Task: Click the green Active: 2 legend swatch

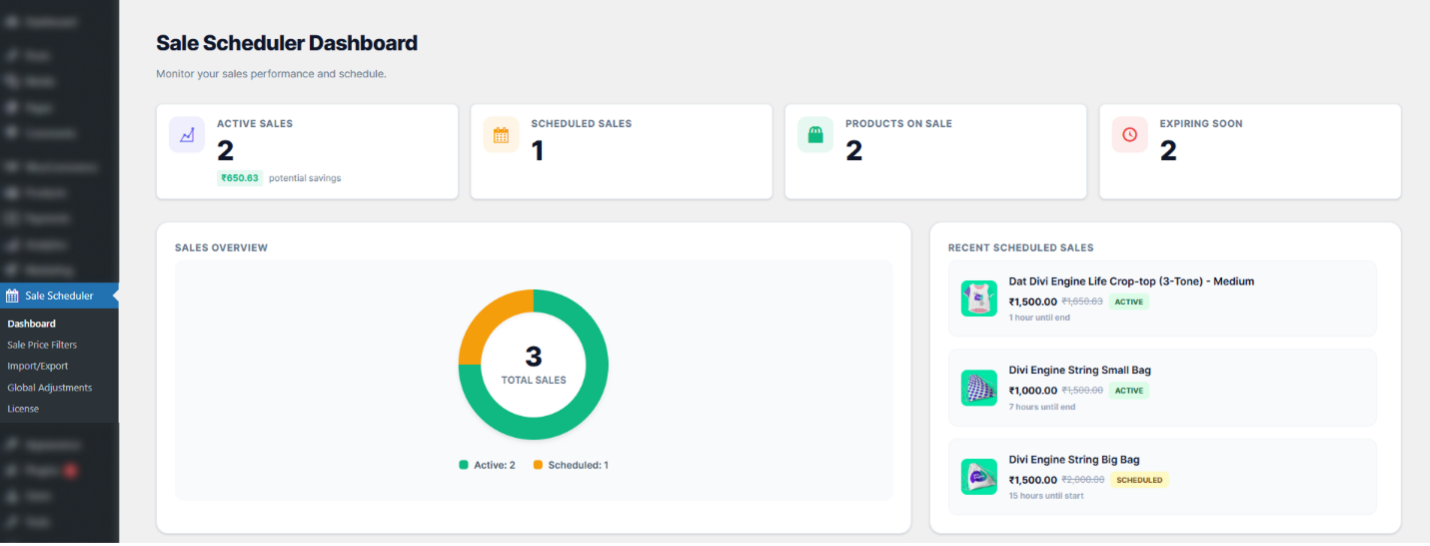Action: 463,465
